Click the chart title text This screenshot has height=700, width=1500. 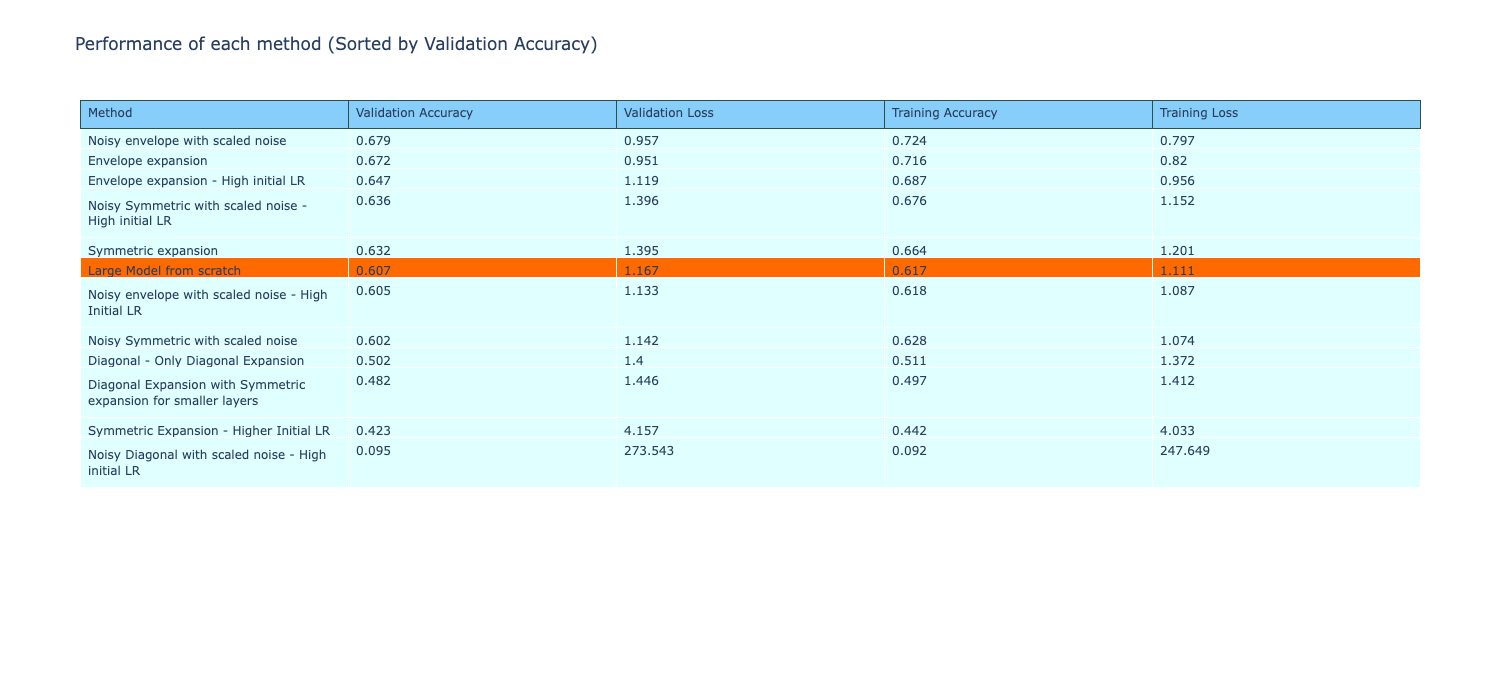click(x=336, y=44)
